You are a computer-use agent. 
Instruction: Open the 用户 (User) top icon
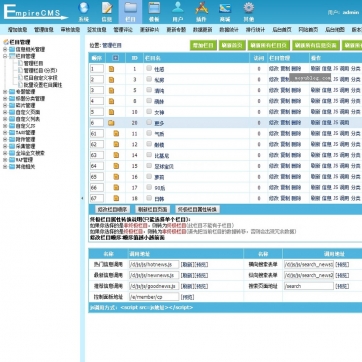click(178, 11)
